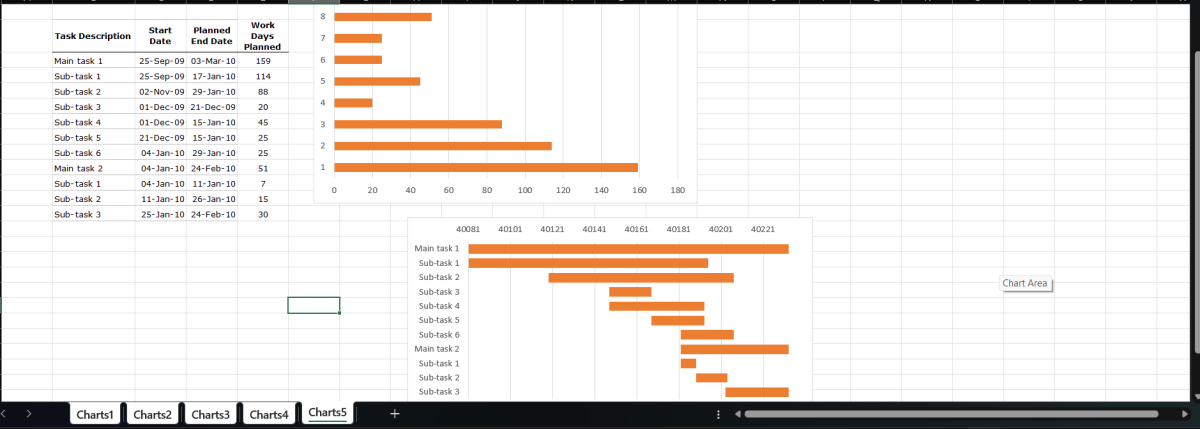Click the cell containing 159 work days
1200x429 pixels.
(x=263, y=61)
